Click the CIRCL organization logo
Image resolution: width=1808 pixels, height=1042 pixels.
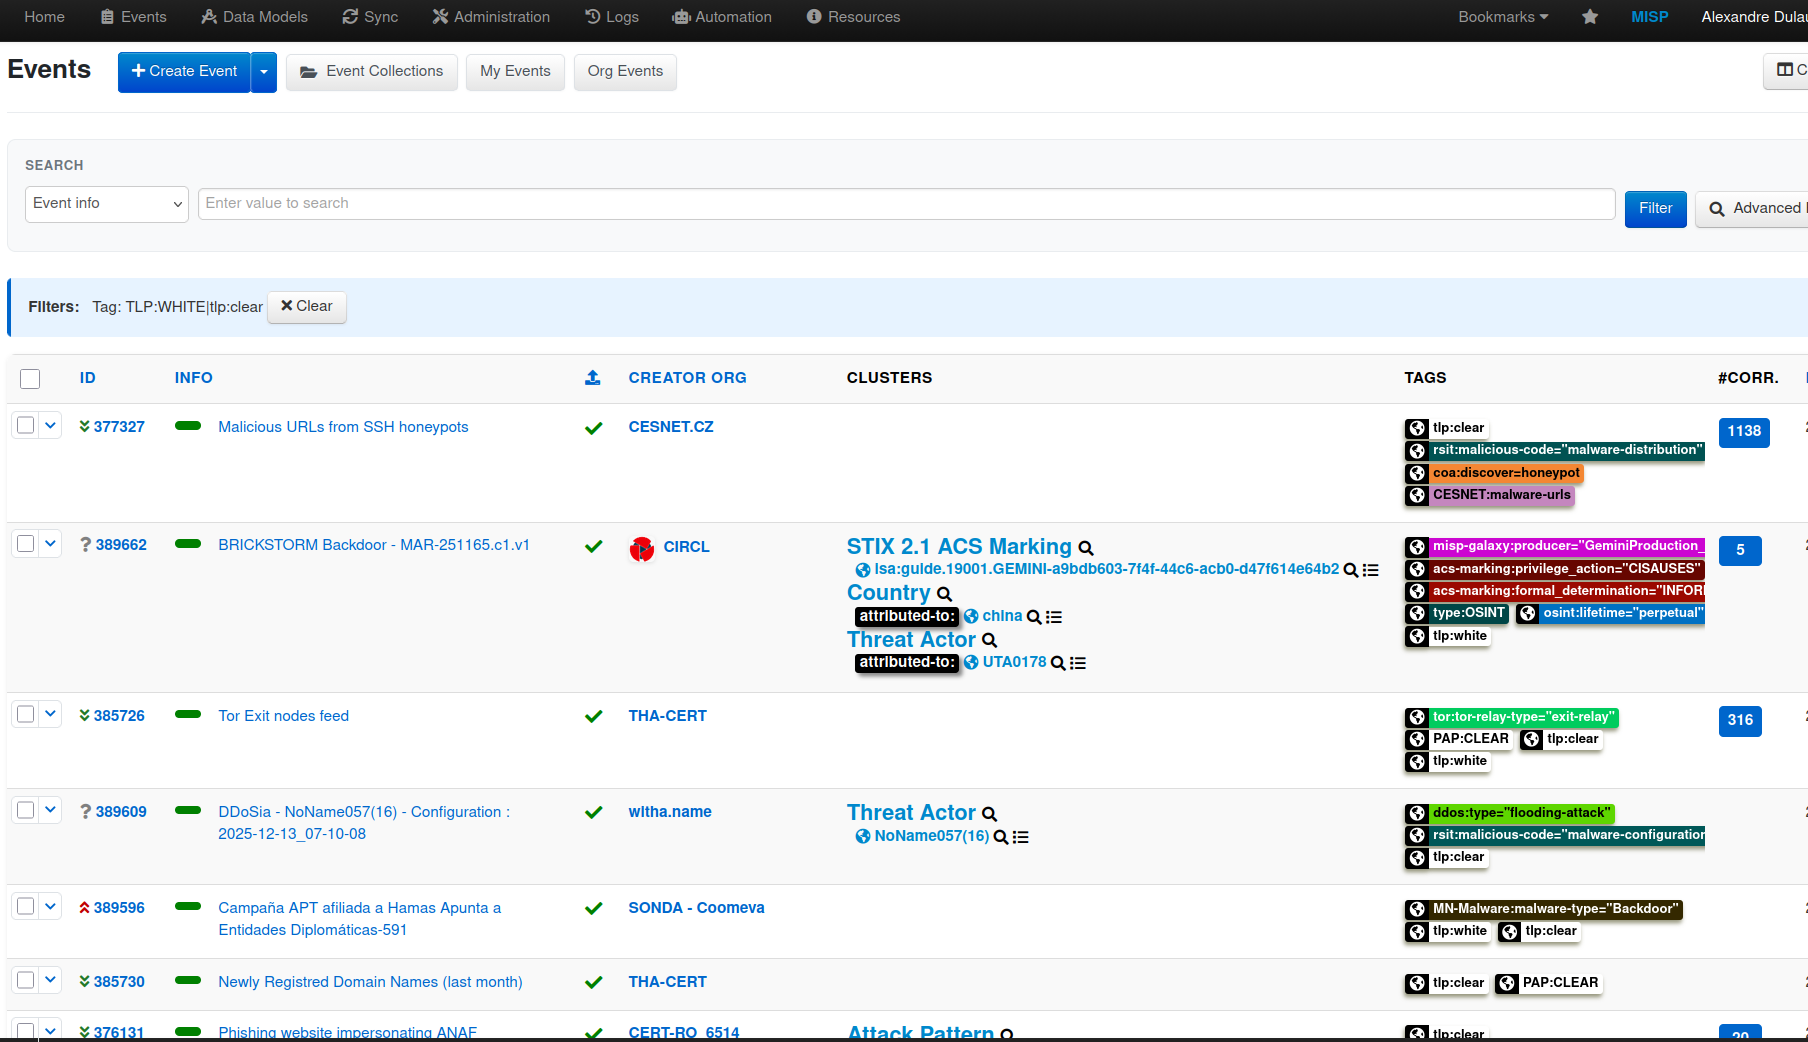(x=641, y=549)
